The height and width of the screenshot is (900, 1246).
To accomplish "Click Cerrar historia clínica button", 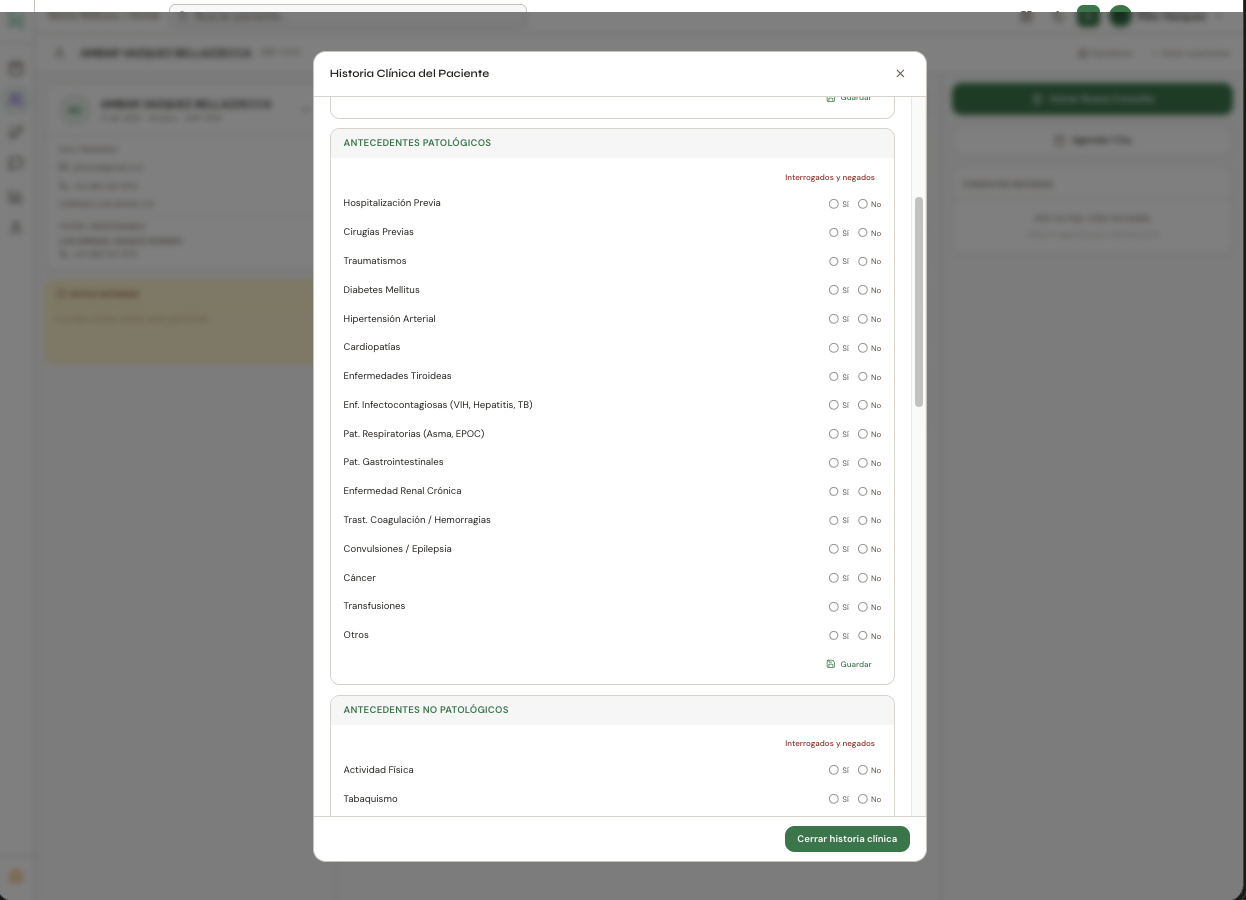I will pos(847,839).
